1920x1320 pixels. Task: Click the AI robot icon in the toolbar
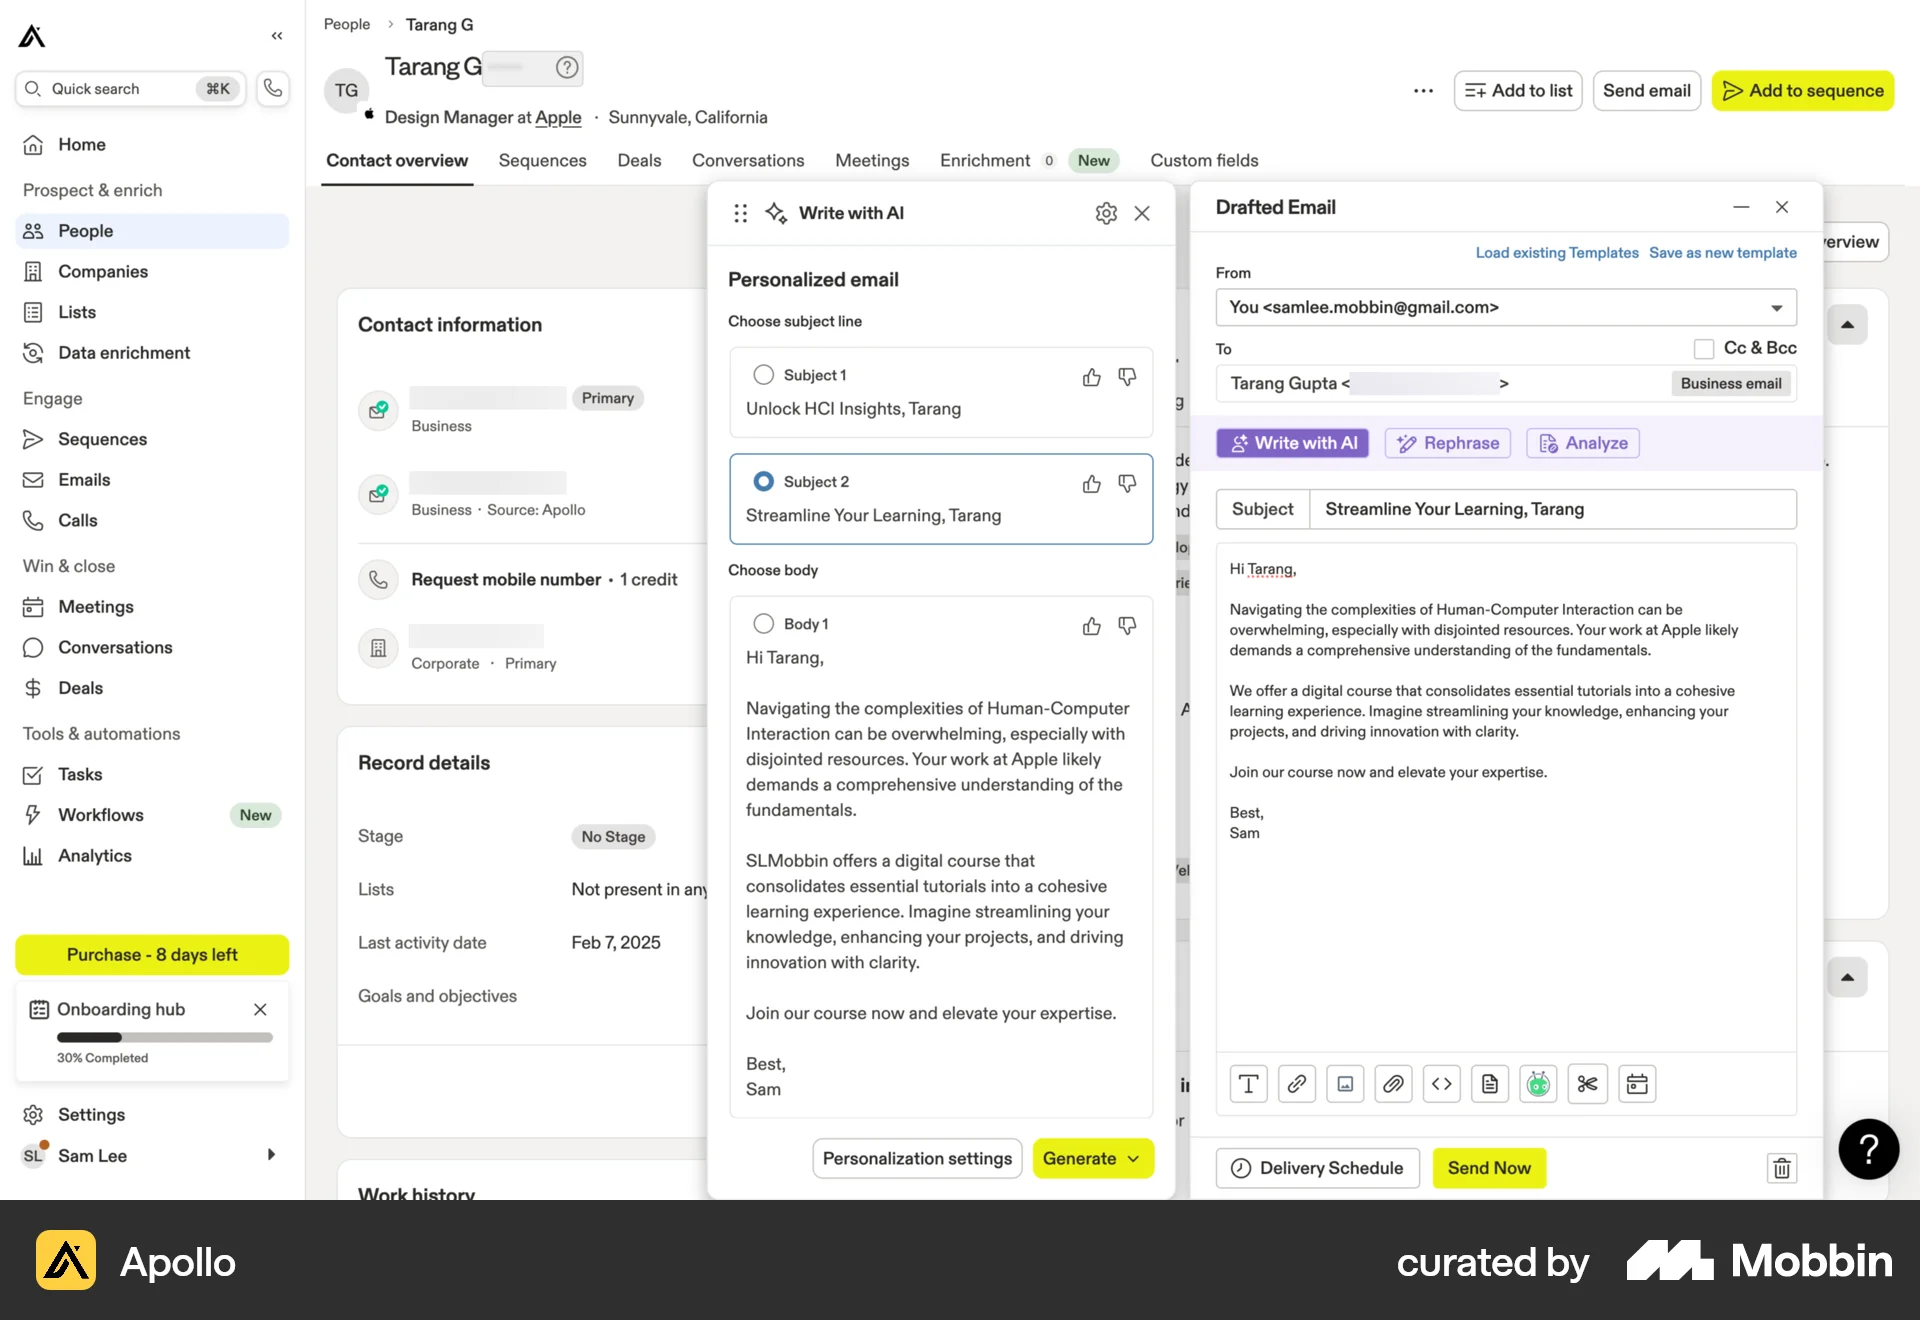pos(1538,1083)
